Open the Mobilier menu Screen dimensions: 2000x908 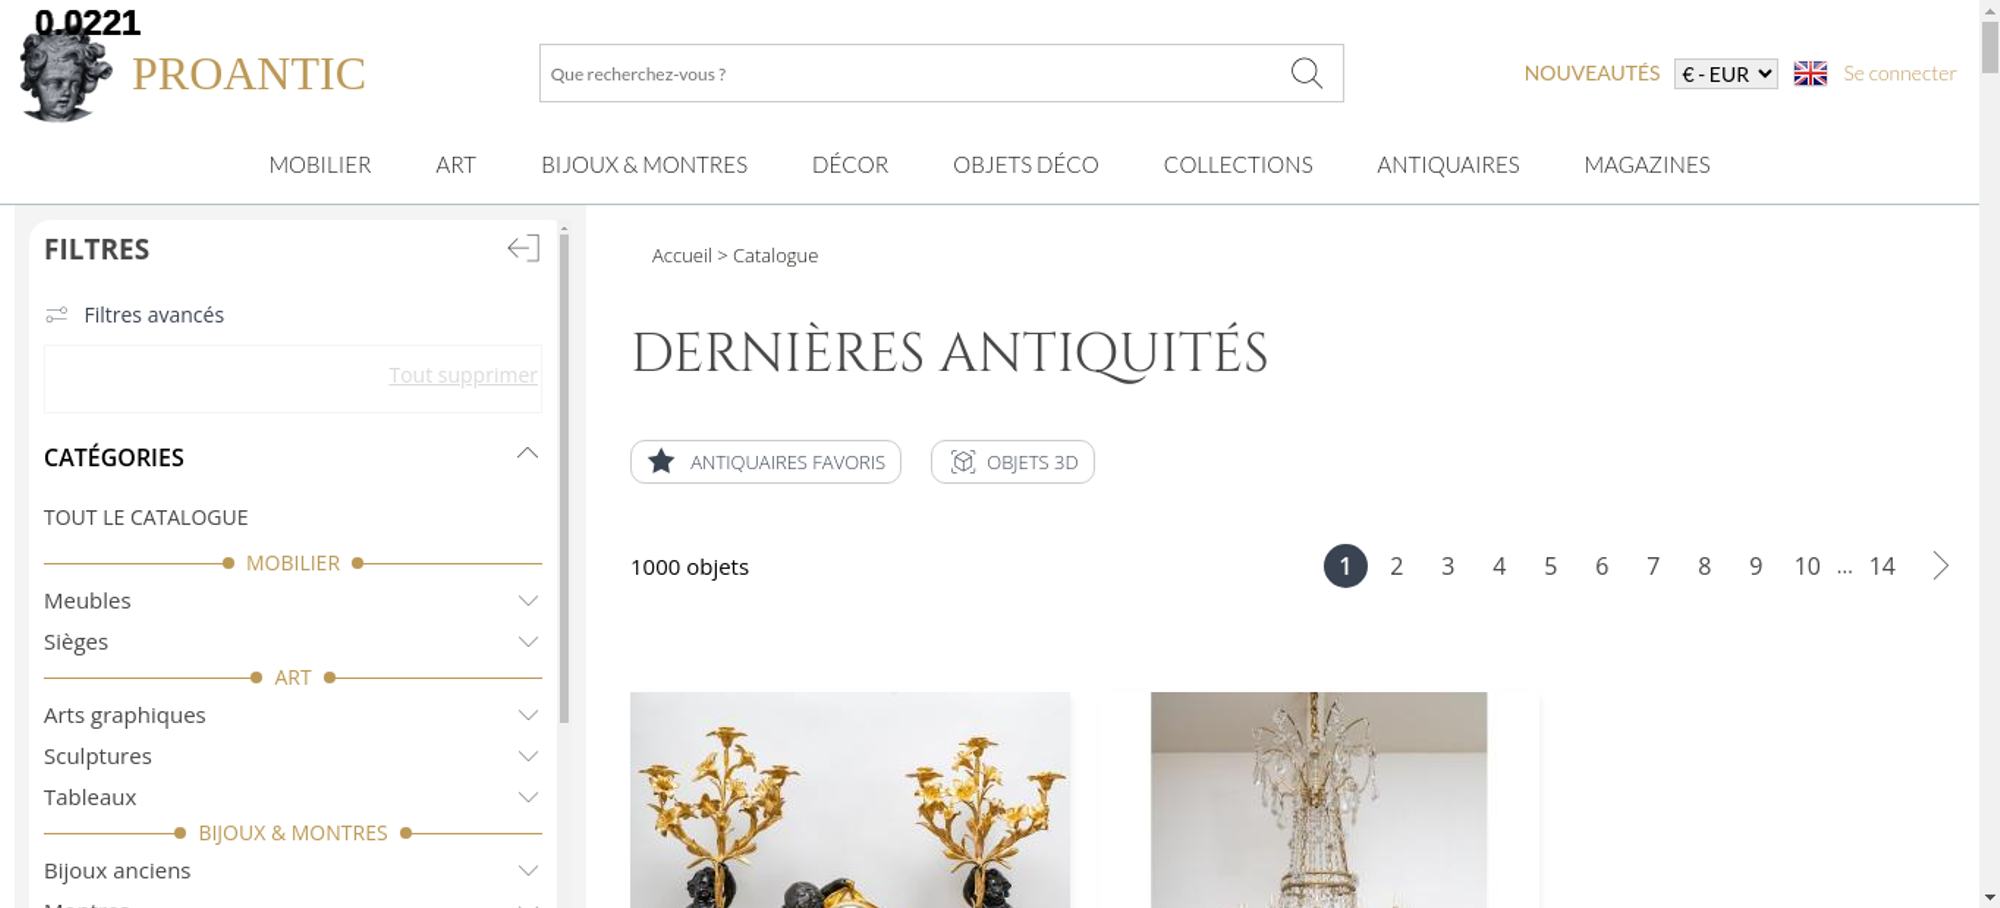click(x=320, y=165)
